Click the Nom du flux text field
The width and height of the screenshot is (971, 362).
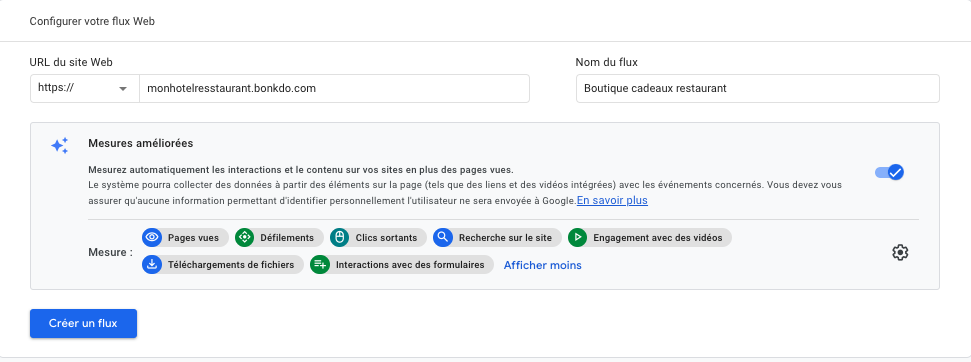[x=757, y=88]
